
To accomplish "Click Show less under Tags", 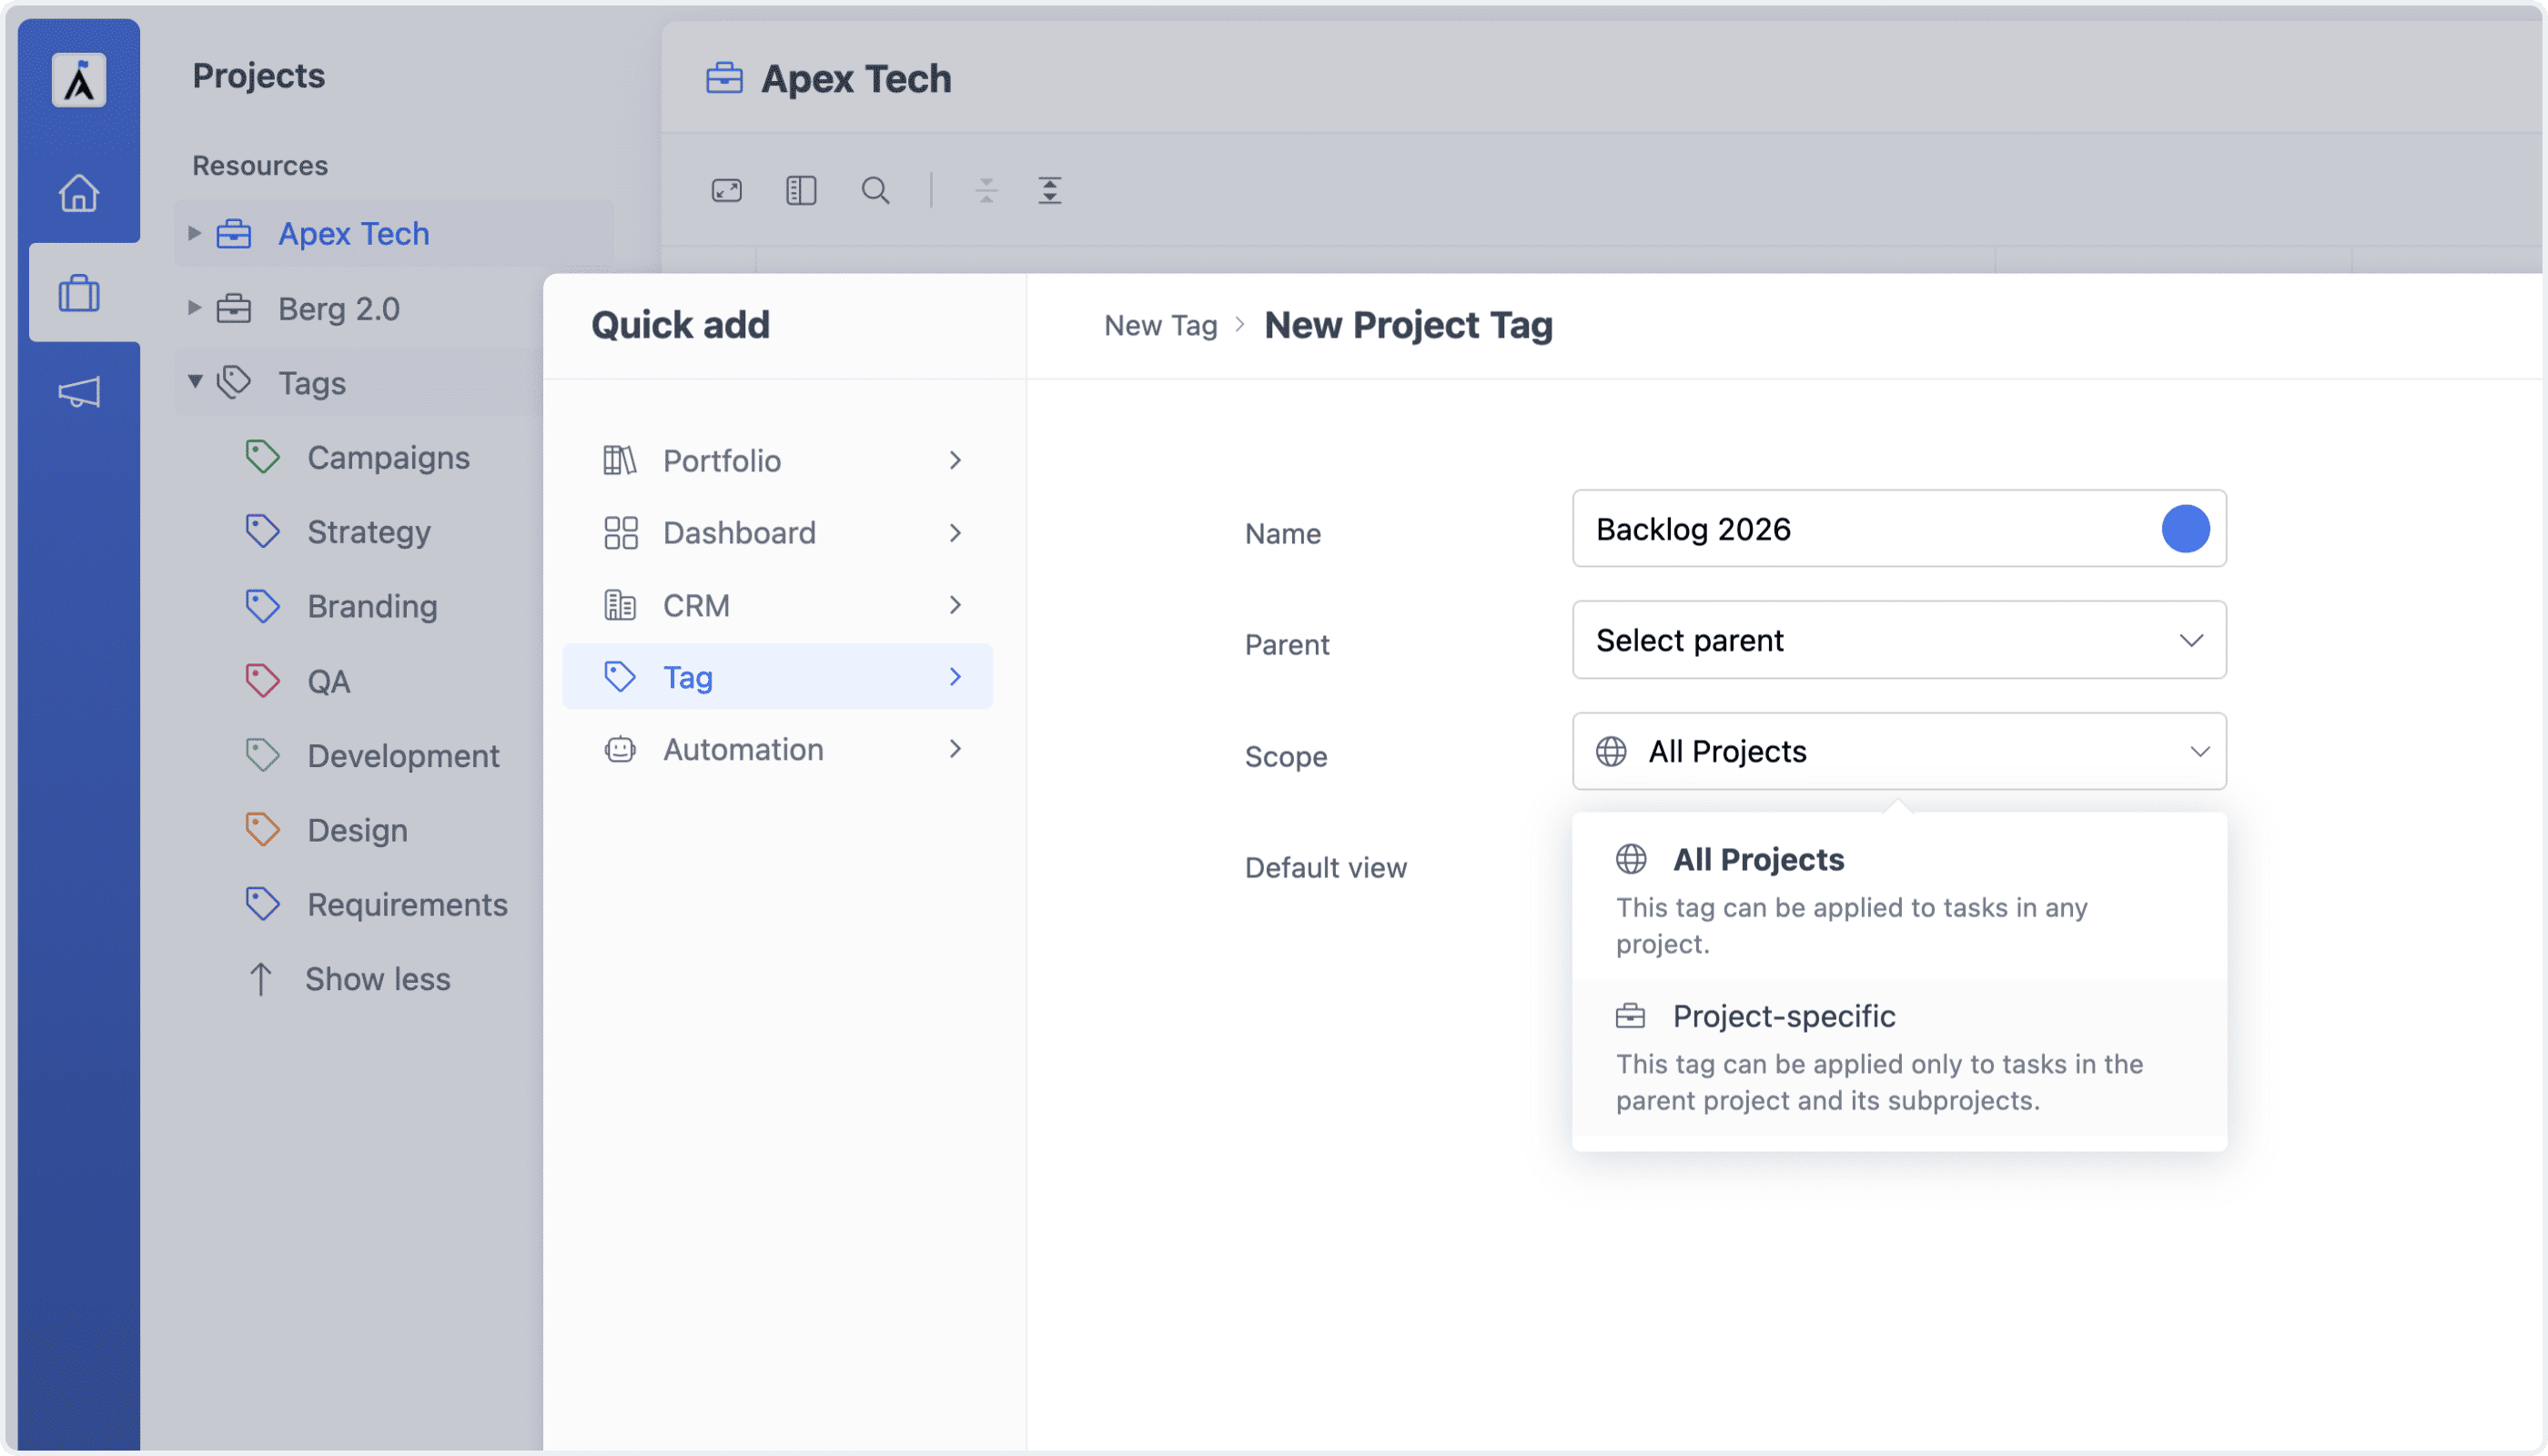I will tap(377, 979).
